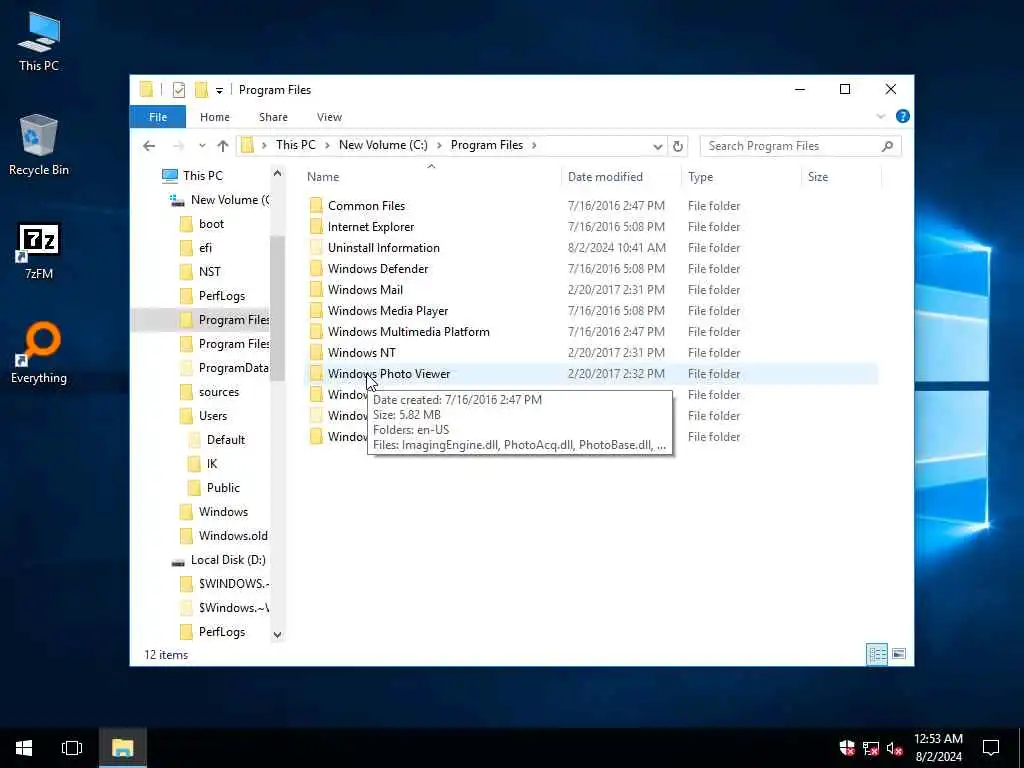1024x768 pixels.
Task: Click the navigation pane scroll down arrow
Action: 278,634
